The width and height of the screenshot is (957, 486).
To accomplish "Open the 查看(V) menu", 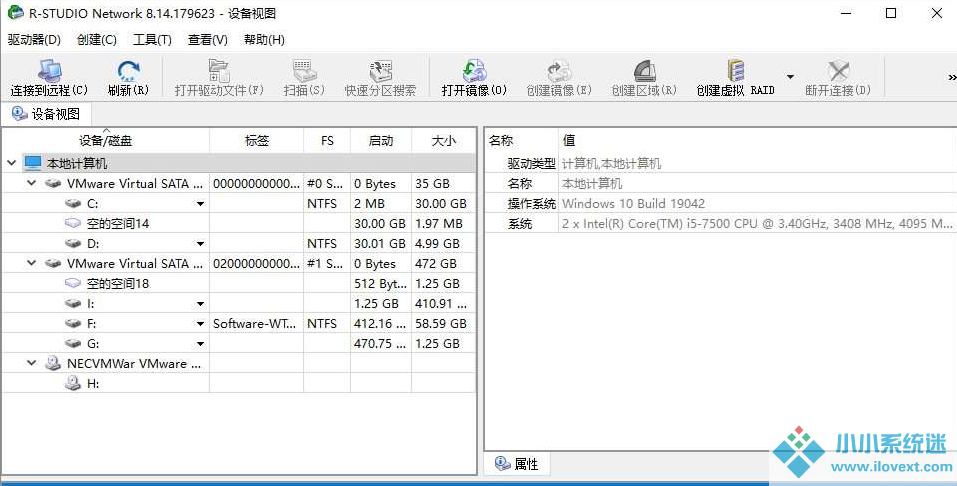I will (x=208, y=40).
